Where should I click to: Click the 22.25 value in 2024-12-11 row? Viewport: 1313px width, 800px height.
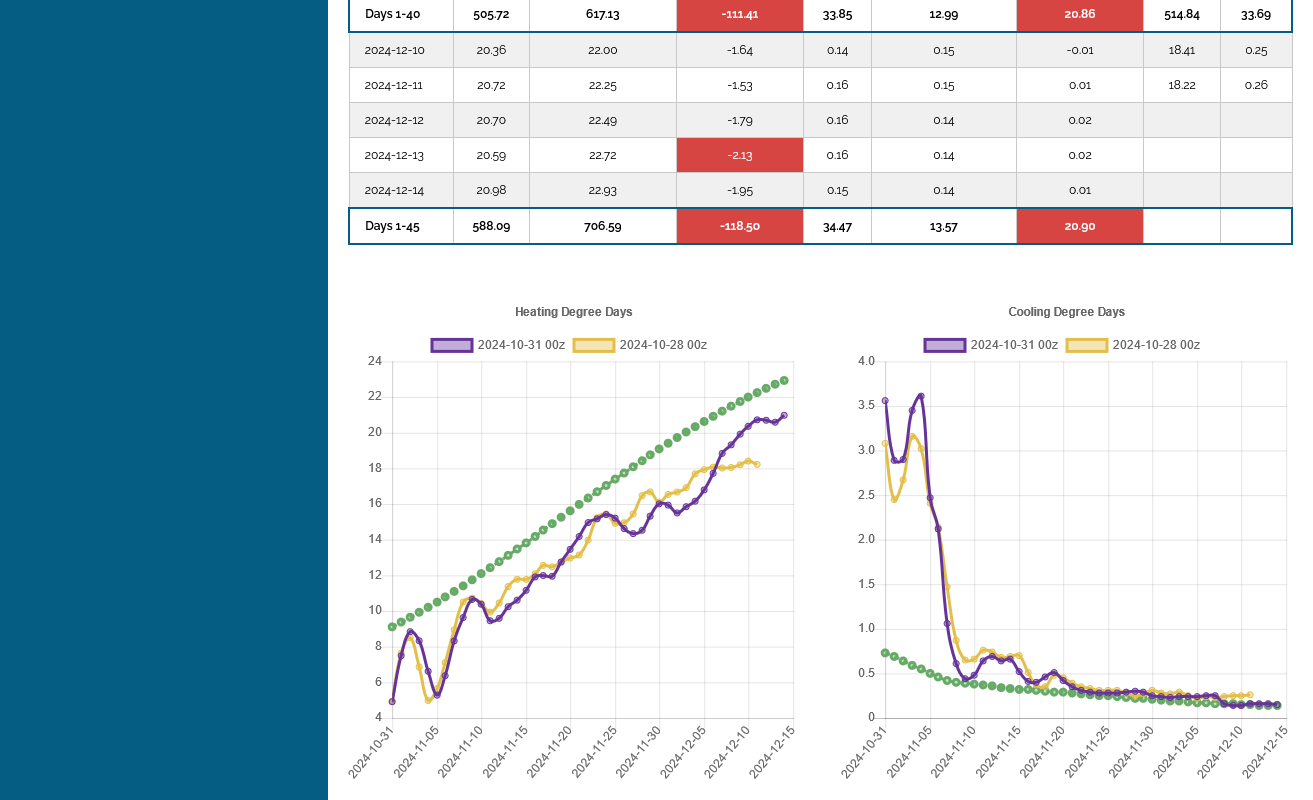coord(603,85)
